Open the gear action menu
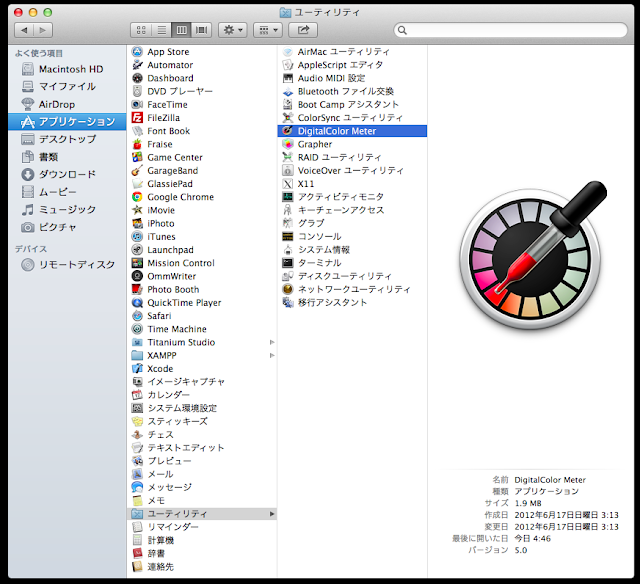This screenshot has height=584, width=640. tap(233, 30)
